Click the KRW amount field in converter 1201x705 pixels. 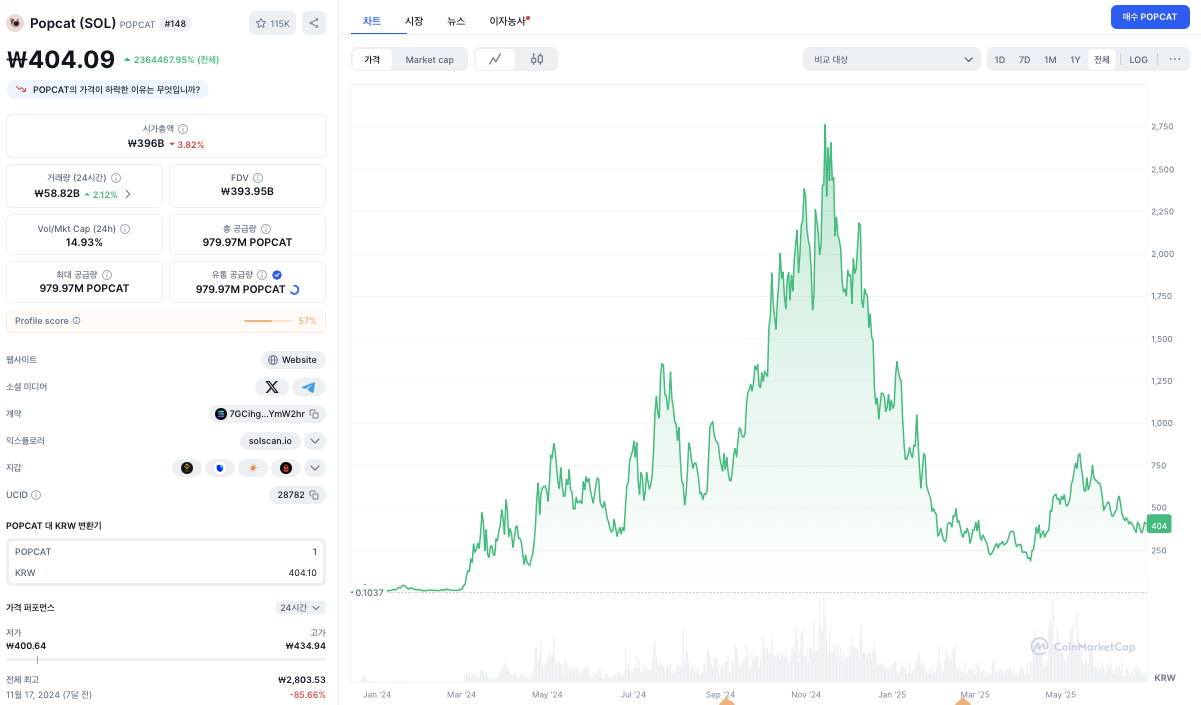(x=166, y=573)
